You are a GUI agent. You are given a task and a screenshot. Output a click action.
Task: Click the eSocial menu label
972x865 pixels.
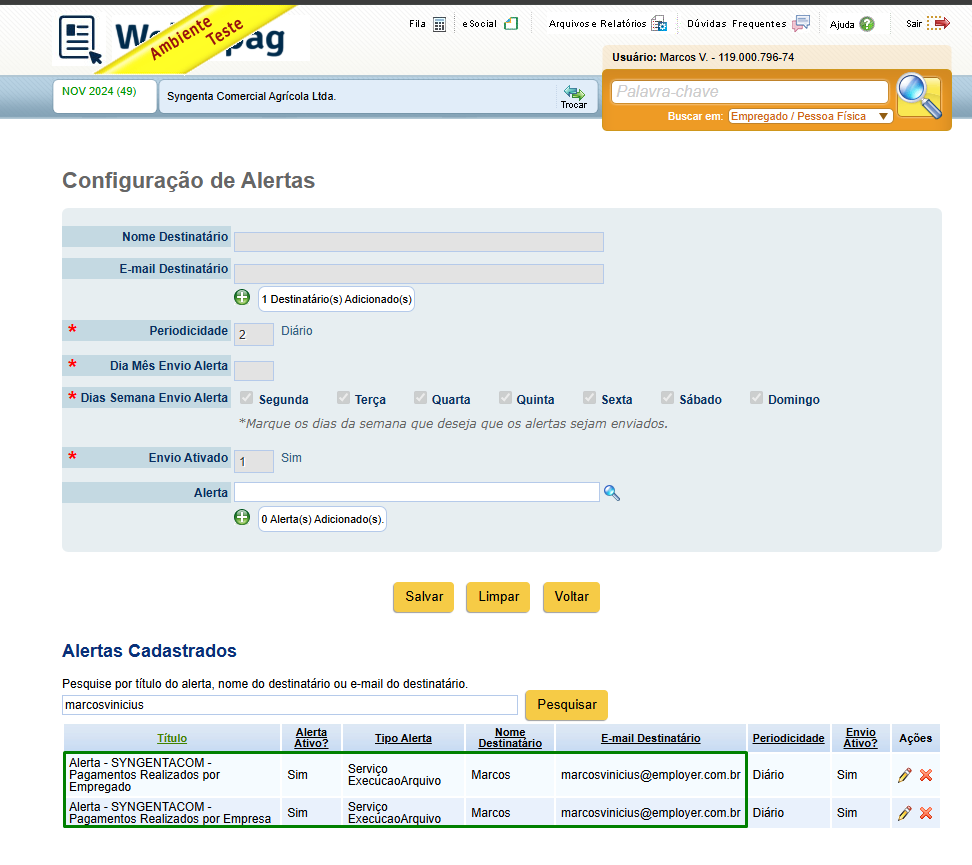(x=479, y=24)
